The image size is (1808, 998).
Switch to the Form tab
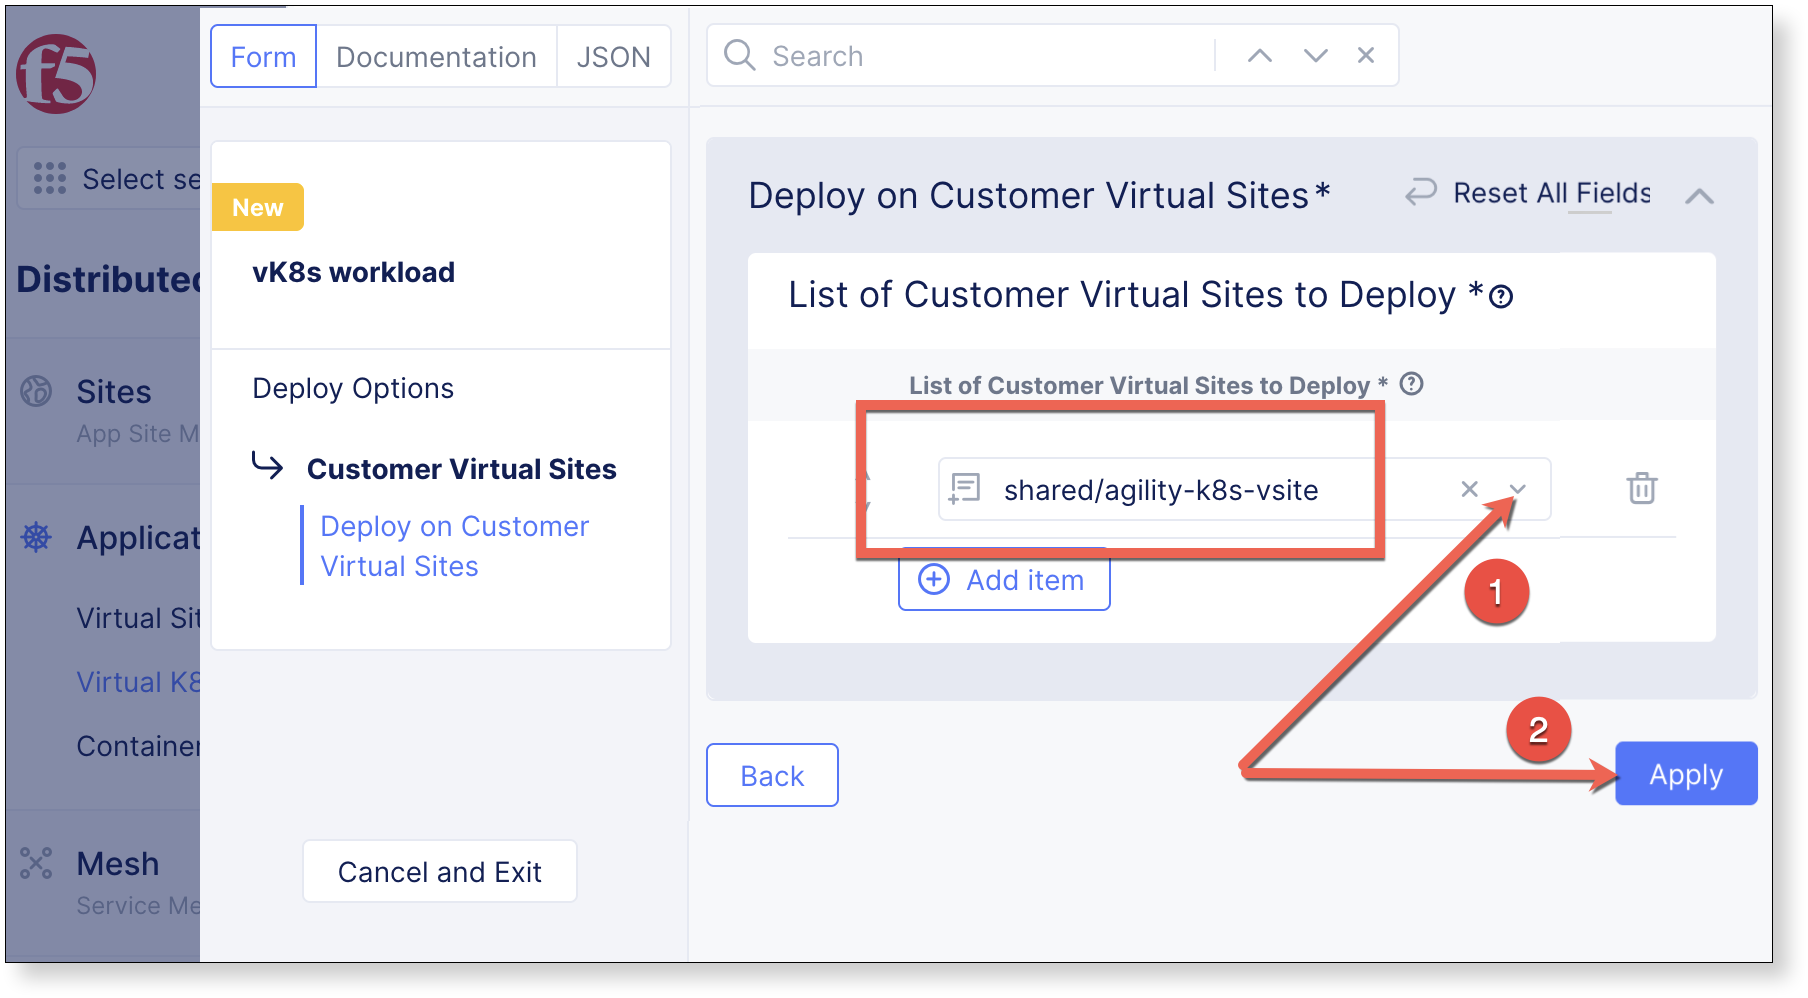263,57
